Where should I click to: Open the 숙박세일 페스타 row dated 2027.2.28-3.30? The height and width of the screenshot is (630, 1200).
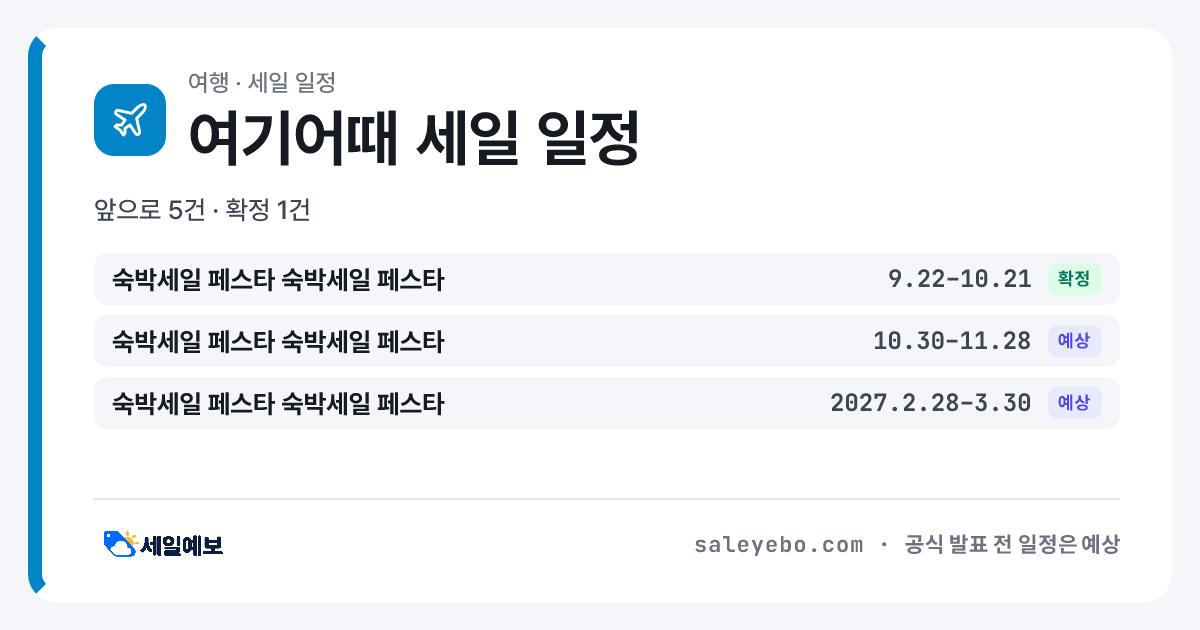click(x=607, y=403)
